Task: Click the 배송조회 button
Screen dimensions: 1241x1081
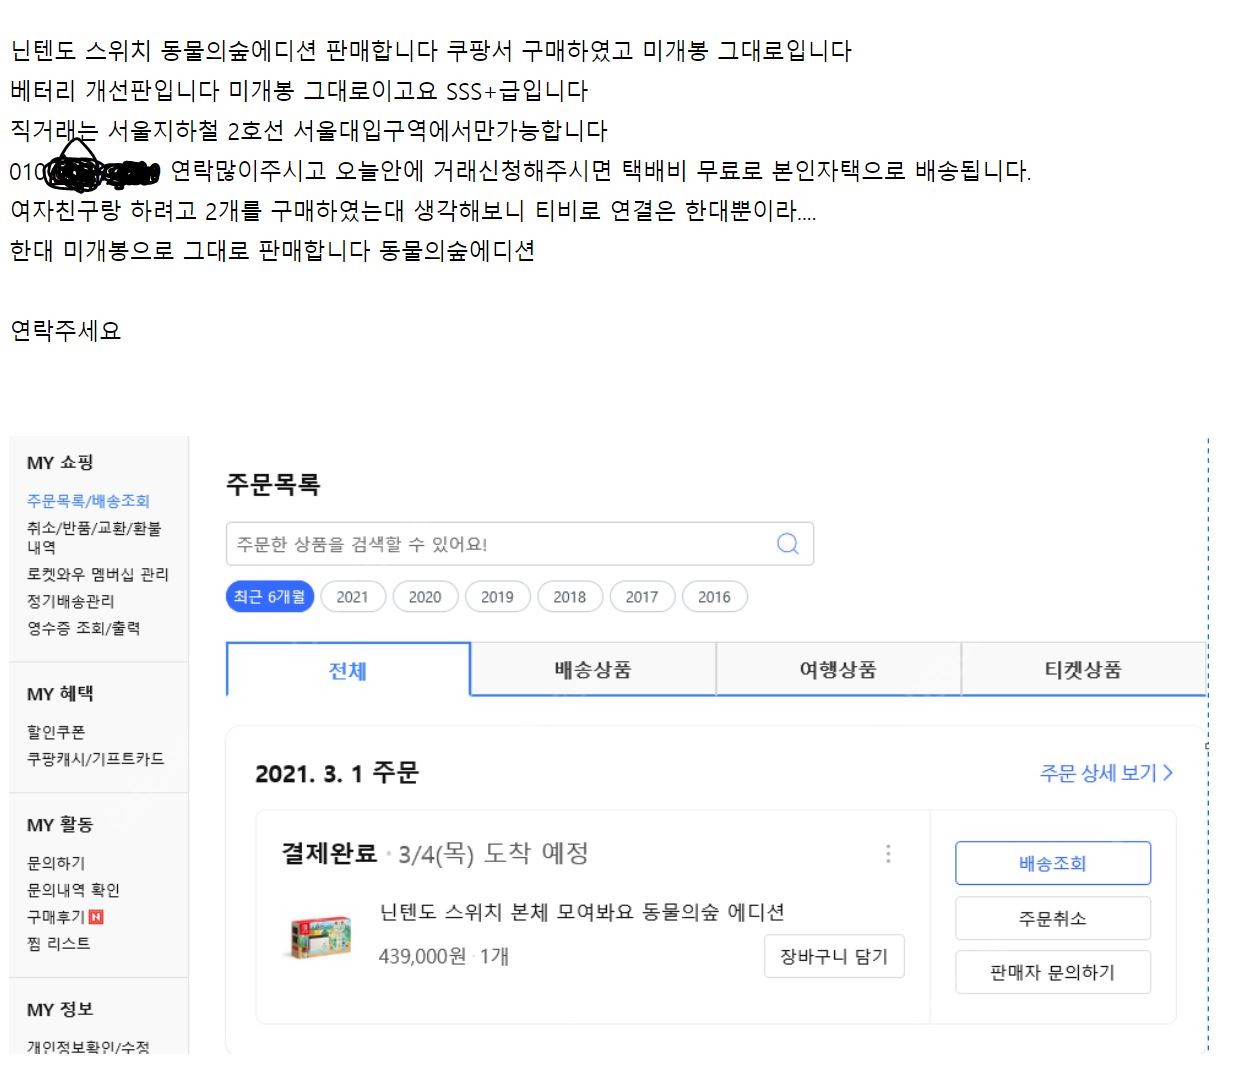Action: click(1053, 863)
